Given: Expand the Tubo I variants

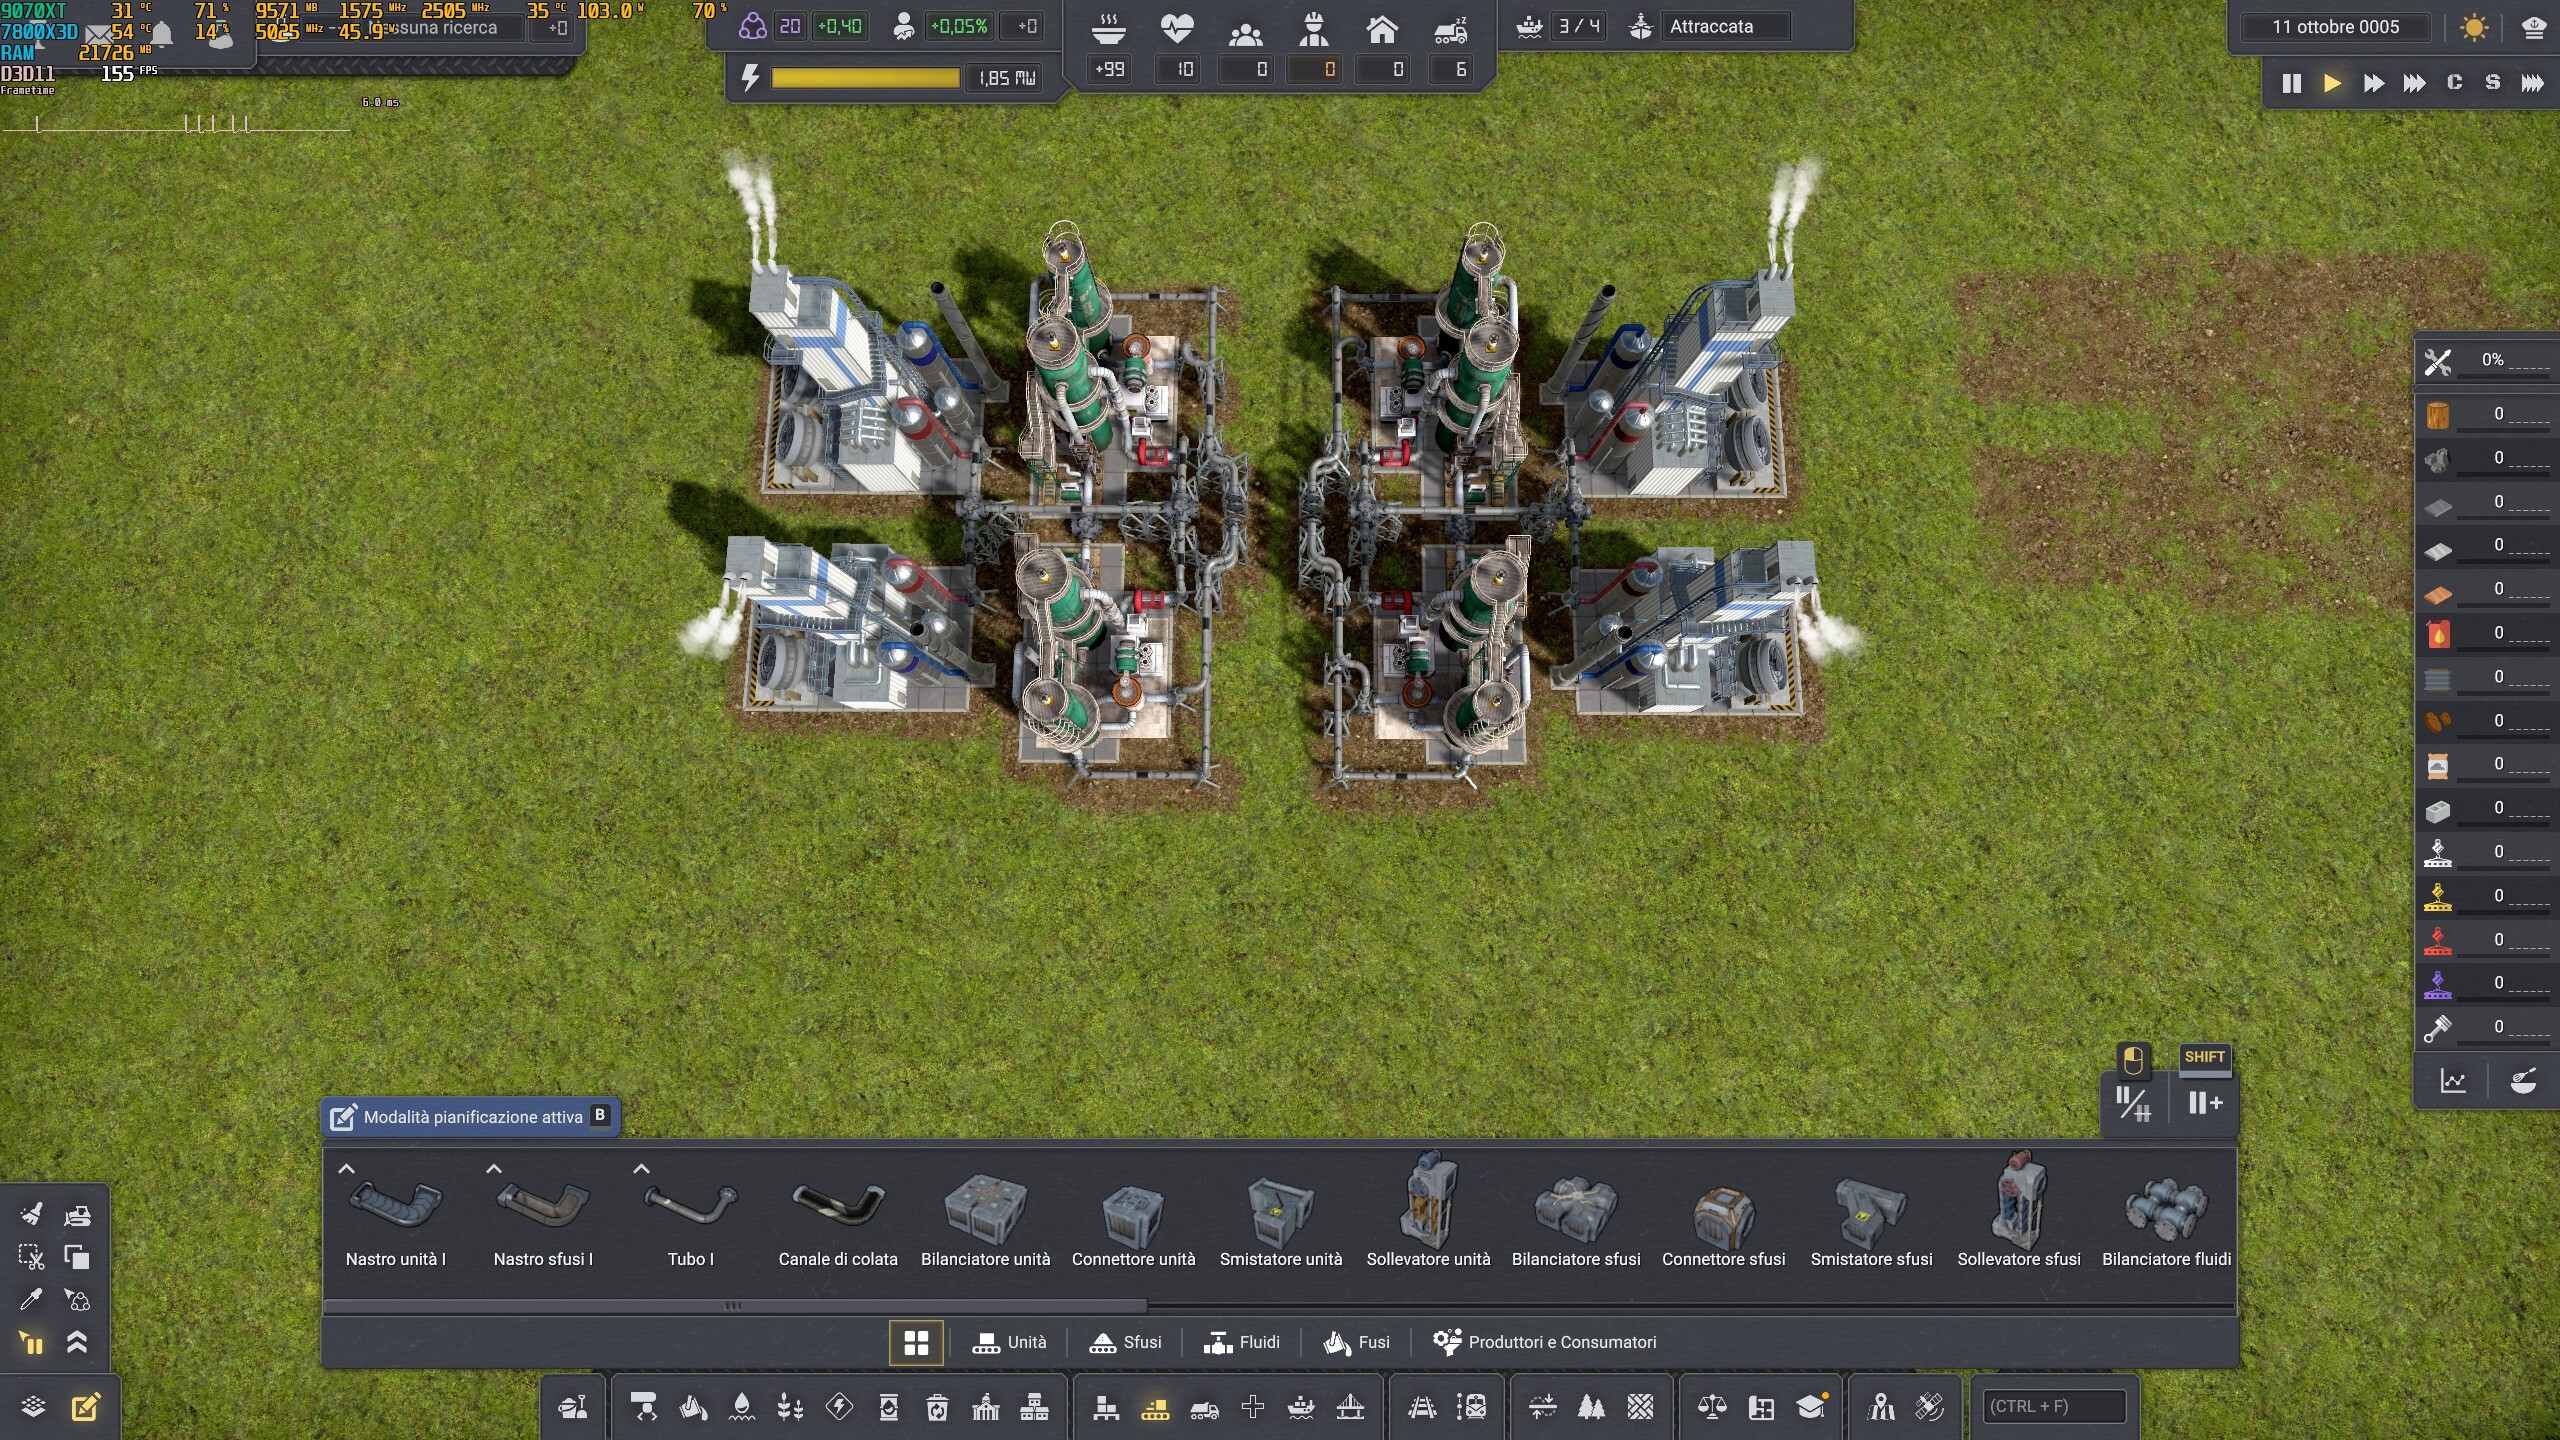Looking at the screenshot, I should pyautogui.click(x=642, y=1168).
